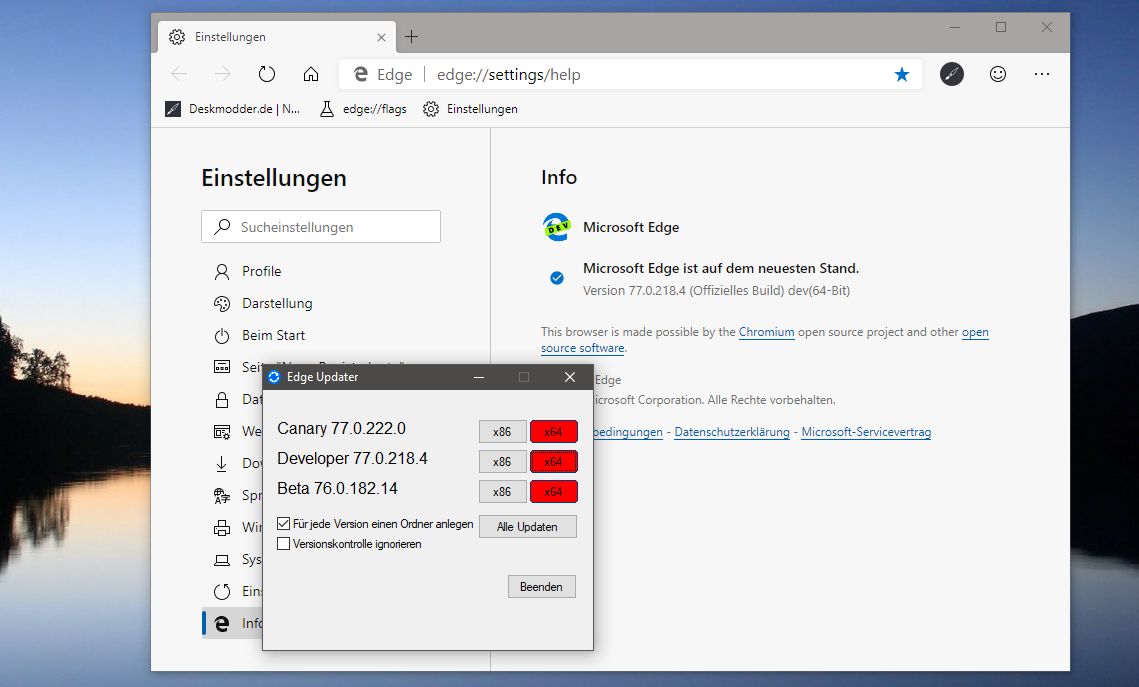Viewport: 1139px width, 687px height.
Task: Click the address bar URL
Action: tap(508, 75)
